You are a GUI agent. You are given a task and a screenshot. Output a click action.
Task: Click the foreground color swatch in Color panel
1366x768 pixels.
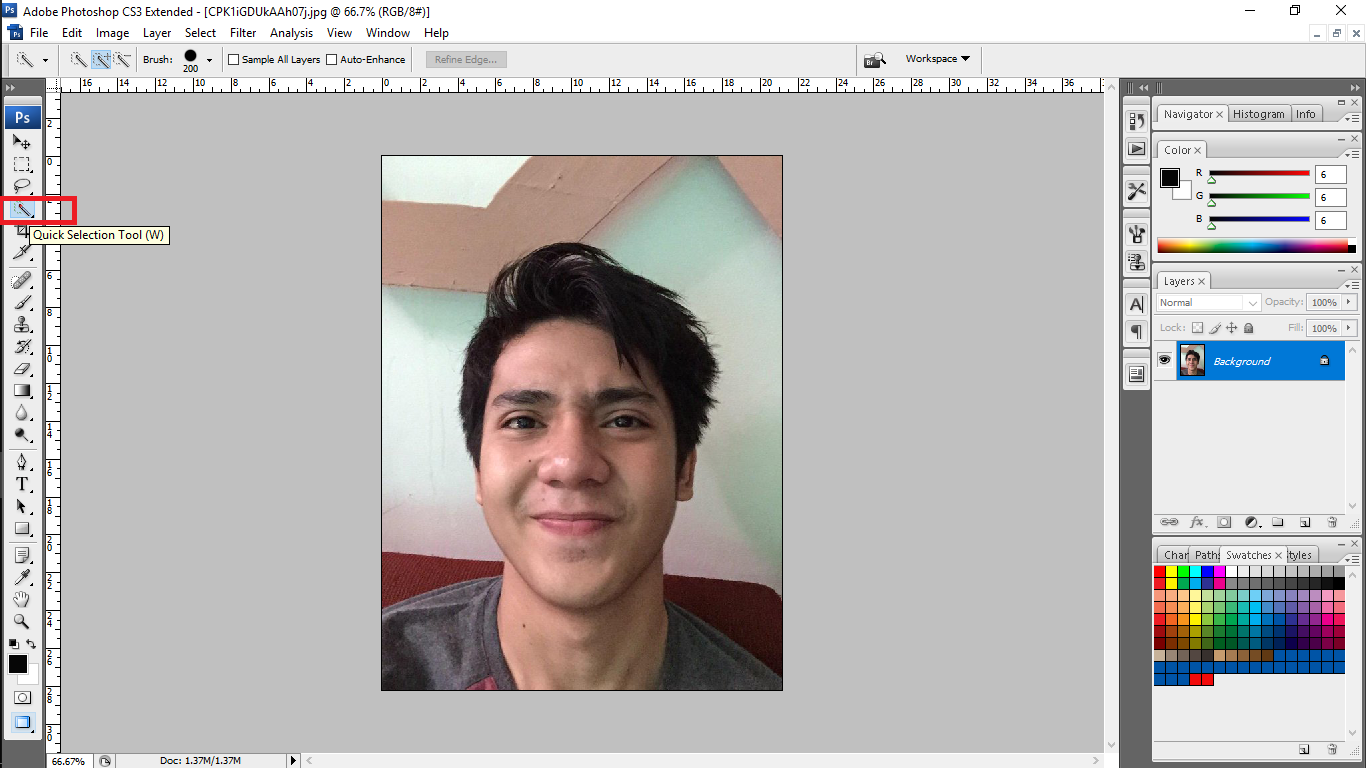coord(1169,178)
